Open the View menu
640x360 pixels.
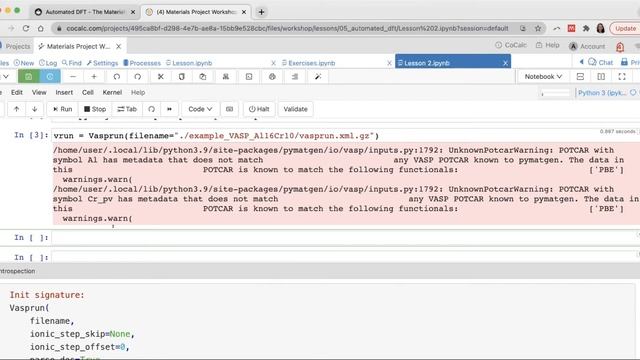39,92
